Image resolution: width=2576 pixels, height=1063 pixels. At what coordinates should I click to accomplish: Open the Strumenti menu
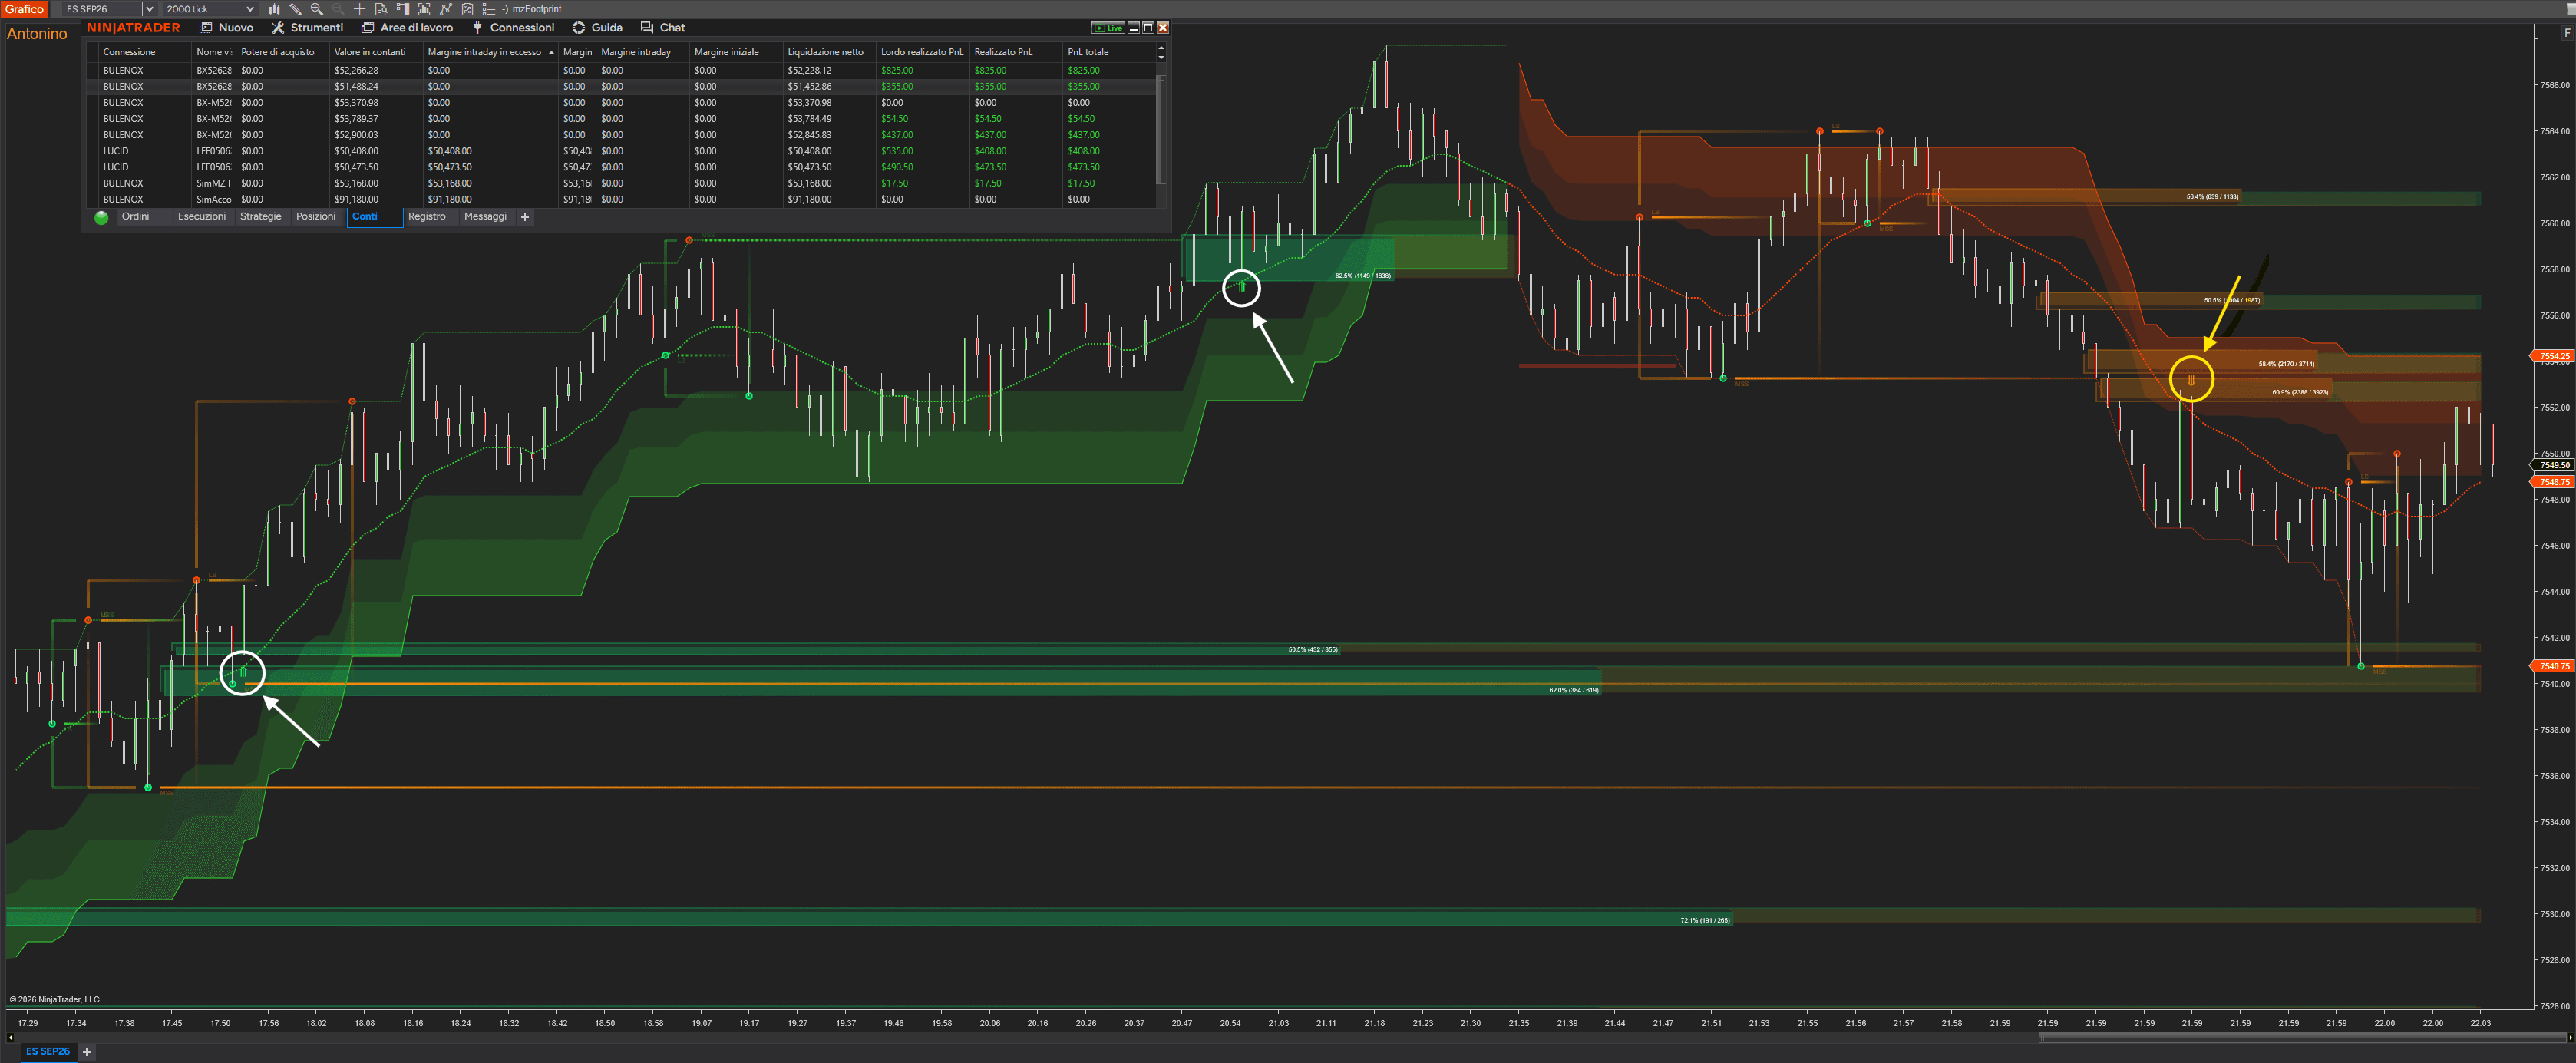point(307,28)
